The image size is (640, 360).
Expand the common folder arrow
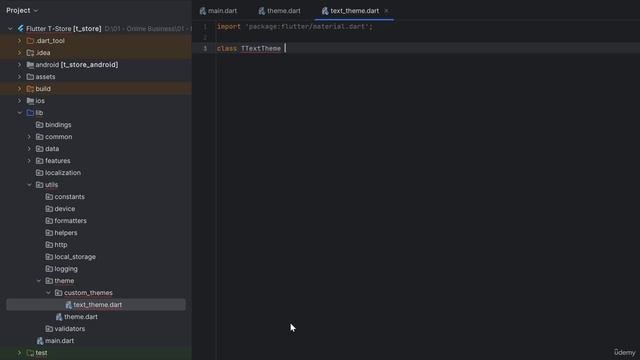29,137
